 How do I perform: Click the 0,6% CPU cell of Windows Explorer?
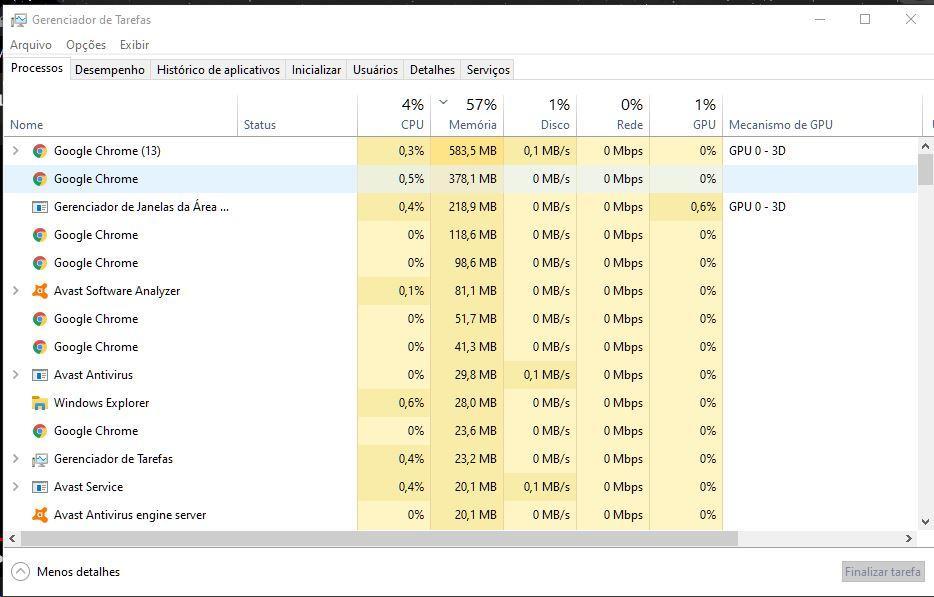pyautogui.click(x=394, y=403)
